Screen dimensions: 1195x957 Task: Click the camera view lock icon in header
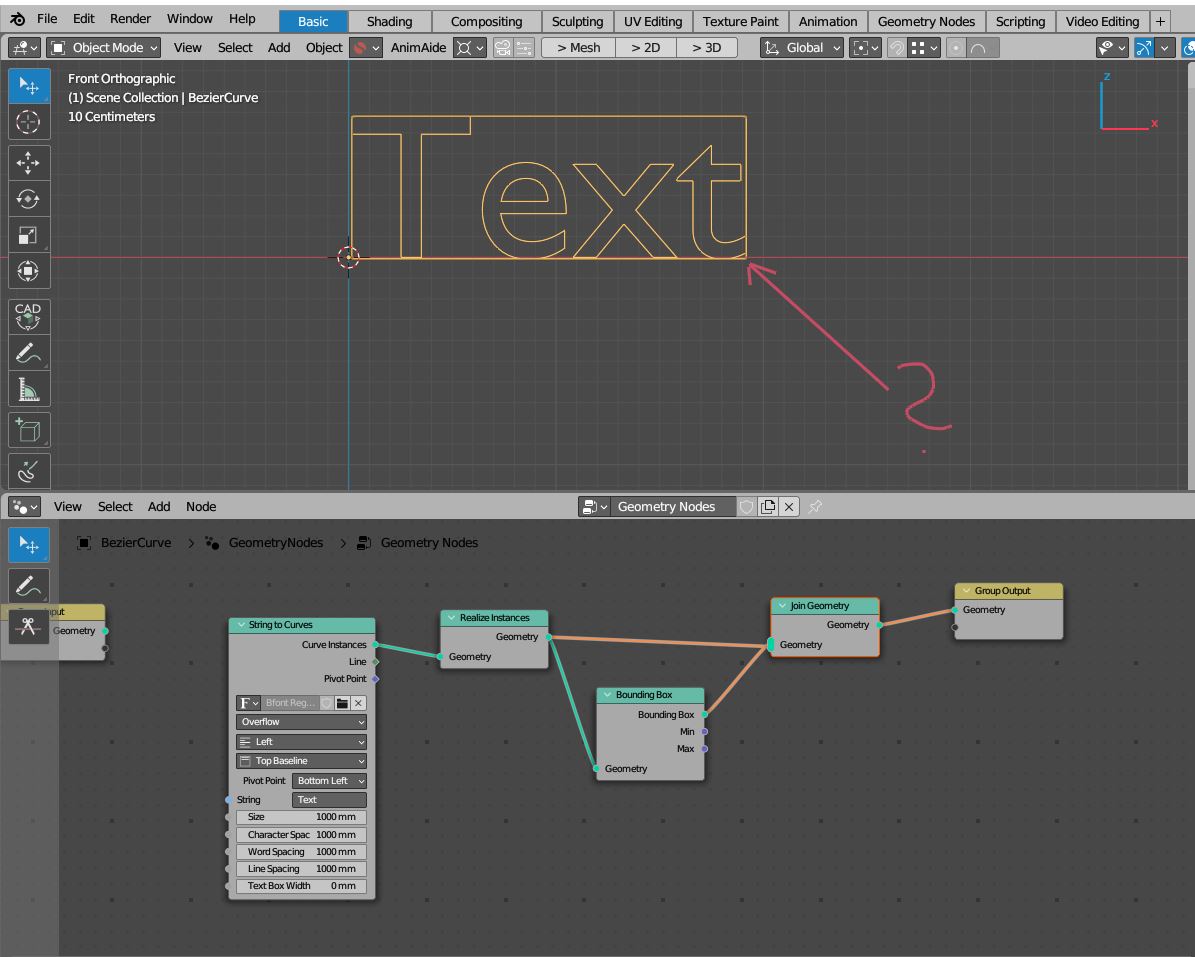click(x=502, y=48)
